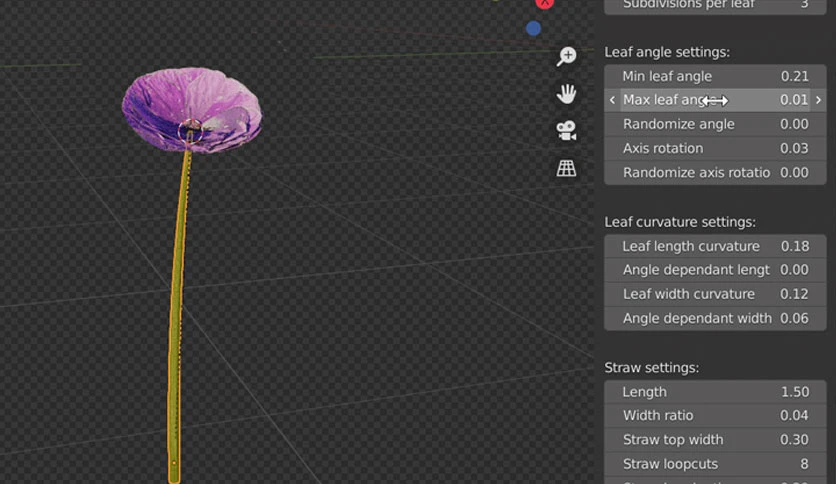Screen dimensions: 836x484
Task: Click the Randomize angle field
Action: pyautogui.click(x=715, y=124)
